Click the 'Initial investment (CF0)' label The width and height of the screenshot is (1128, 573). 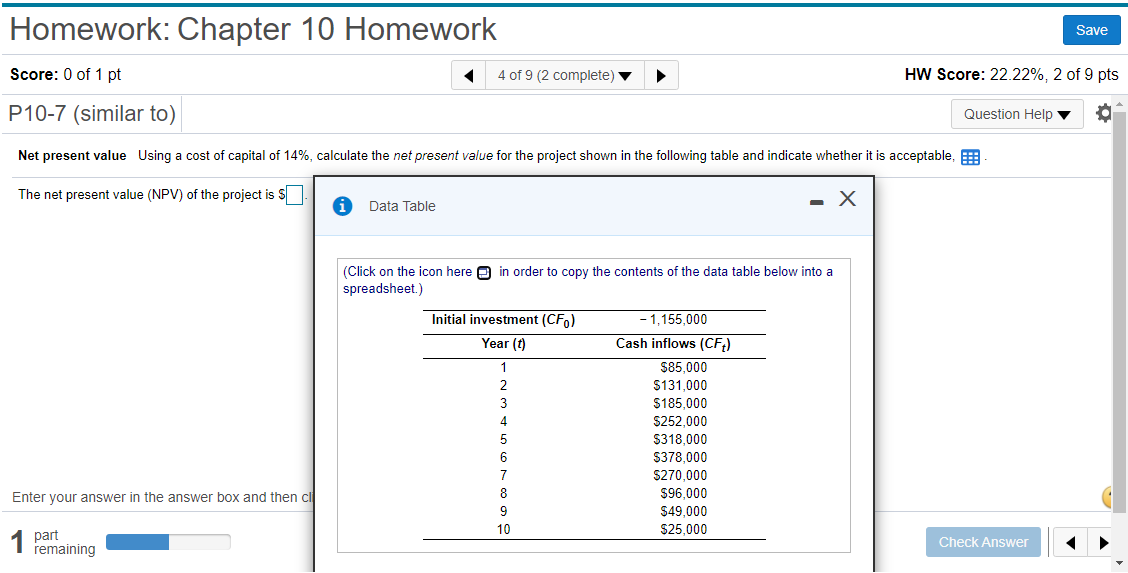tap(503, 321)
